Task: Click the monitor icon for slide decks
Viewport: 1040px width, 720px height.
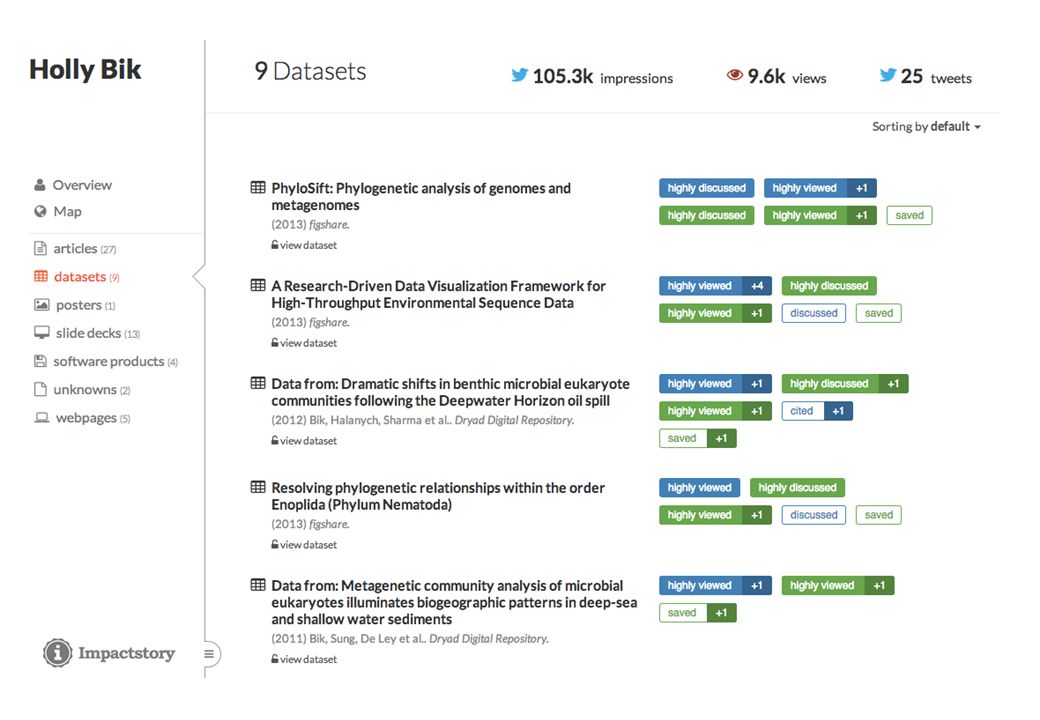Action: pos(42,333)
